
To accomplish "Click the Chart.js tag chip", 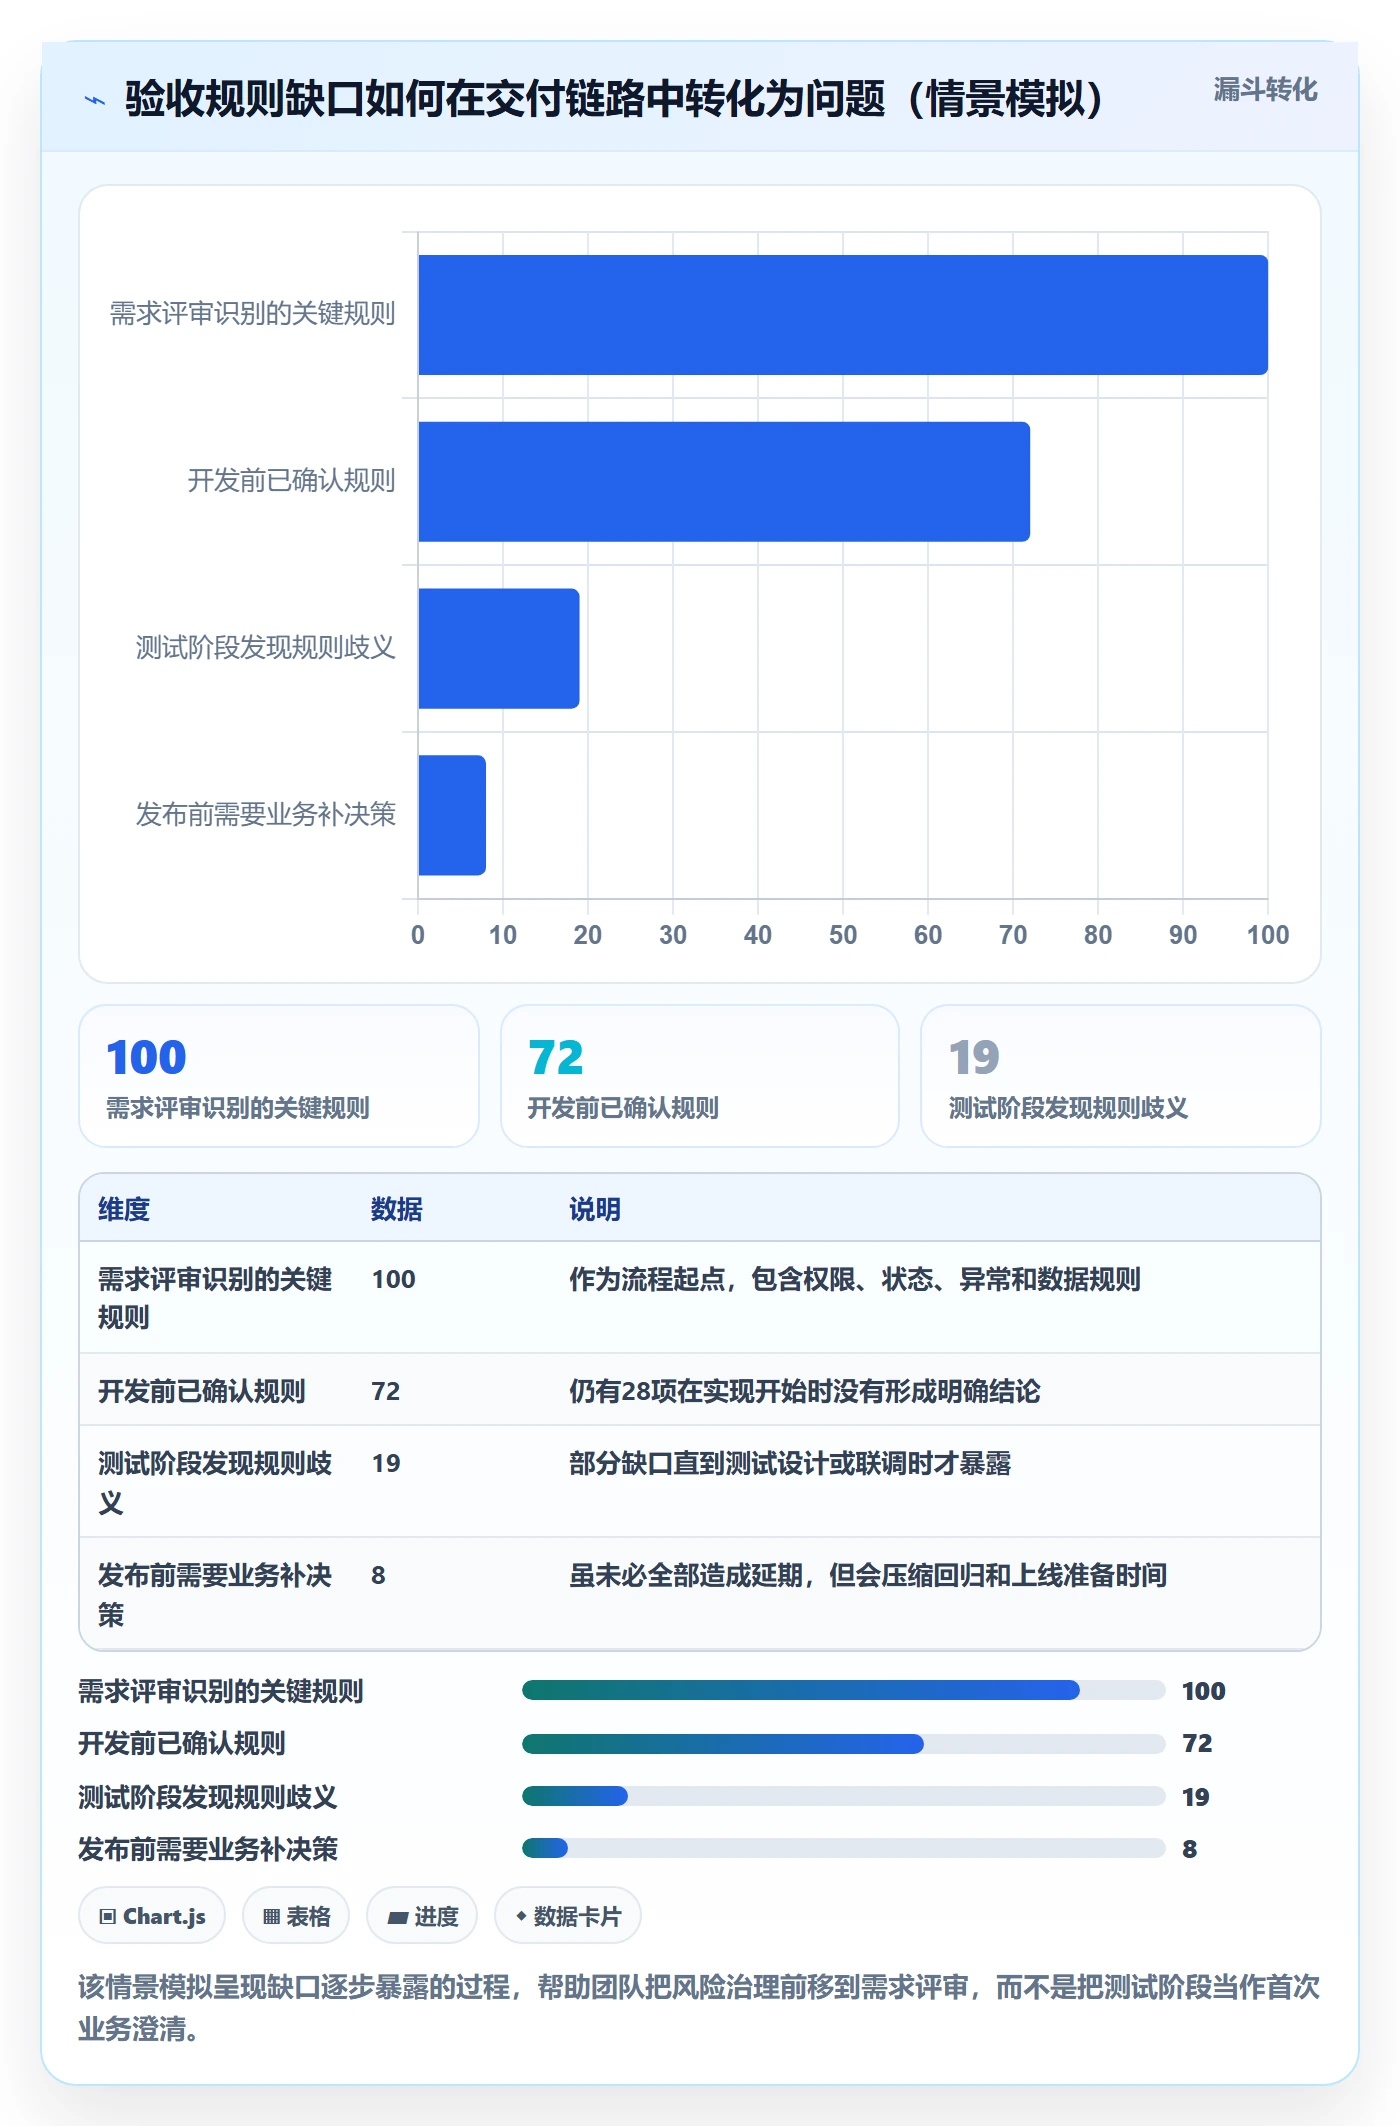I will [x=152, y=1916].
